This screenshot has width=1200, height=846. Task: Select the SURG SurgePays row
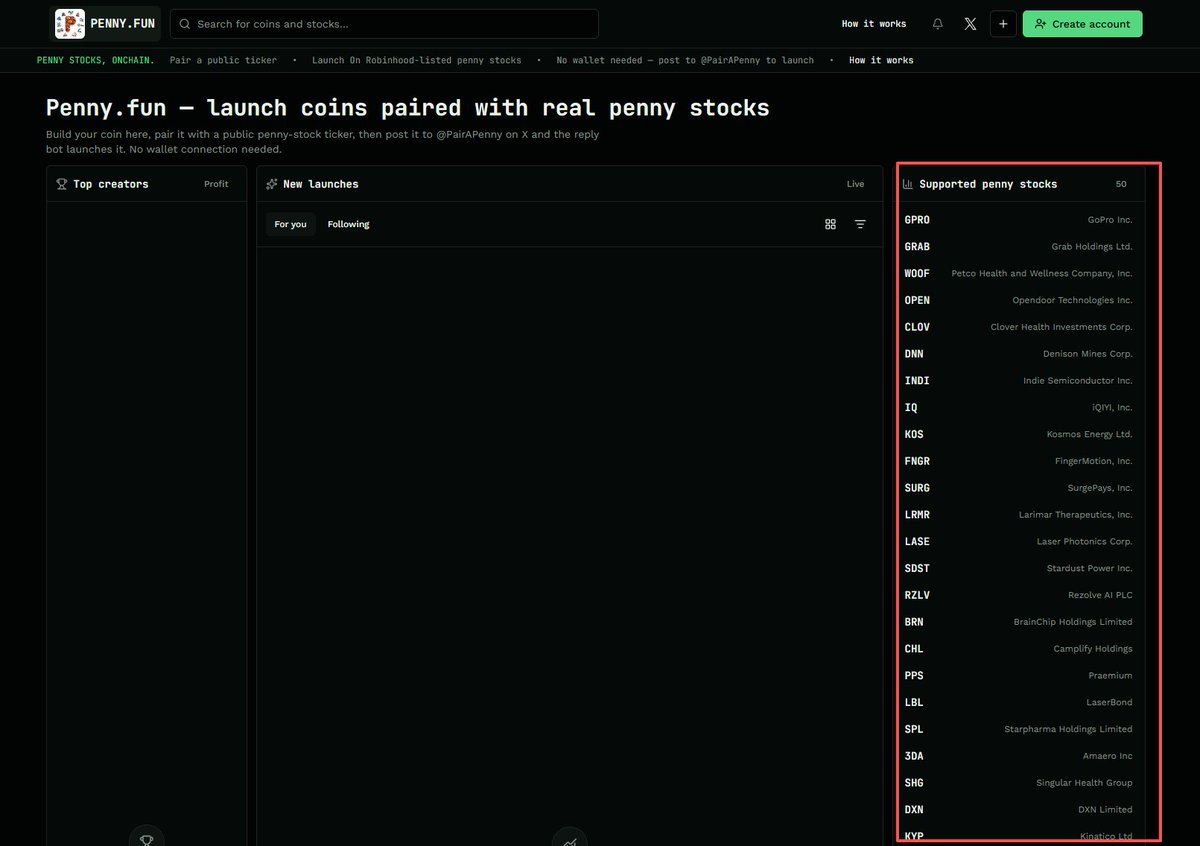tap(1018, 488)
